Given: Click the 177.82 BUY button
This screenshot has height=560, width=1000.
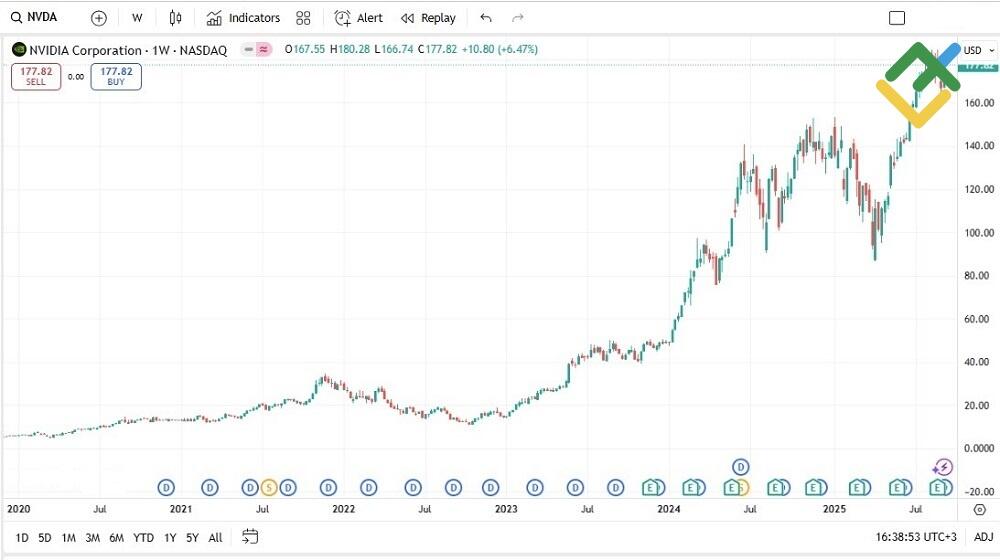Looking at the screenshot, I should click(x=116, y=77).
